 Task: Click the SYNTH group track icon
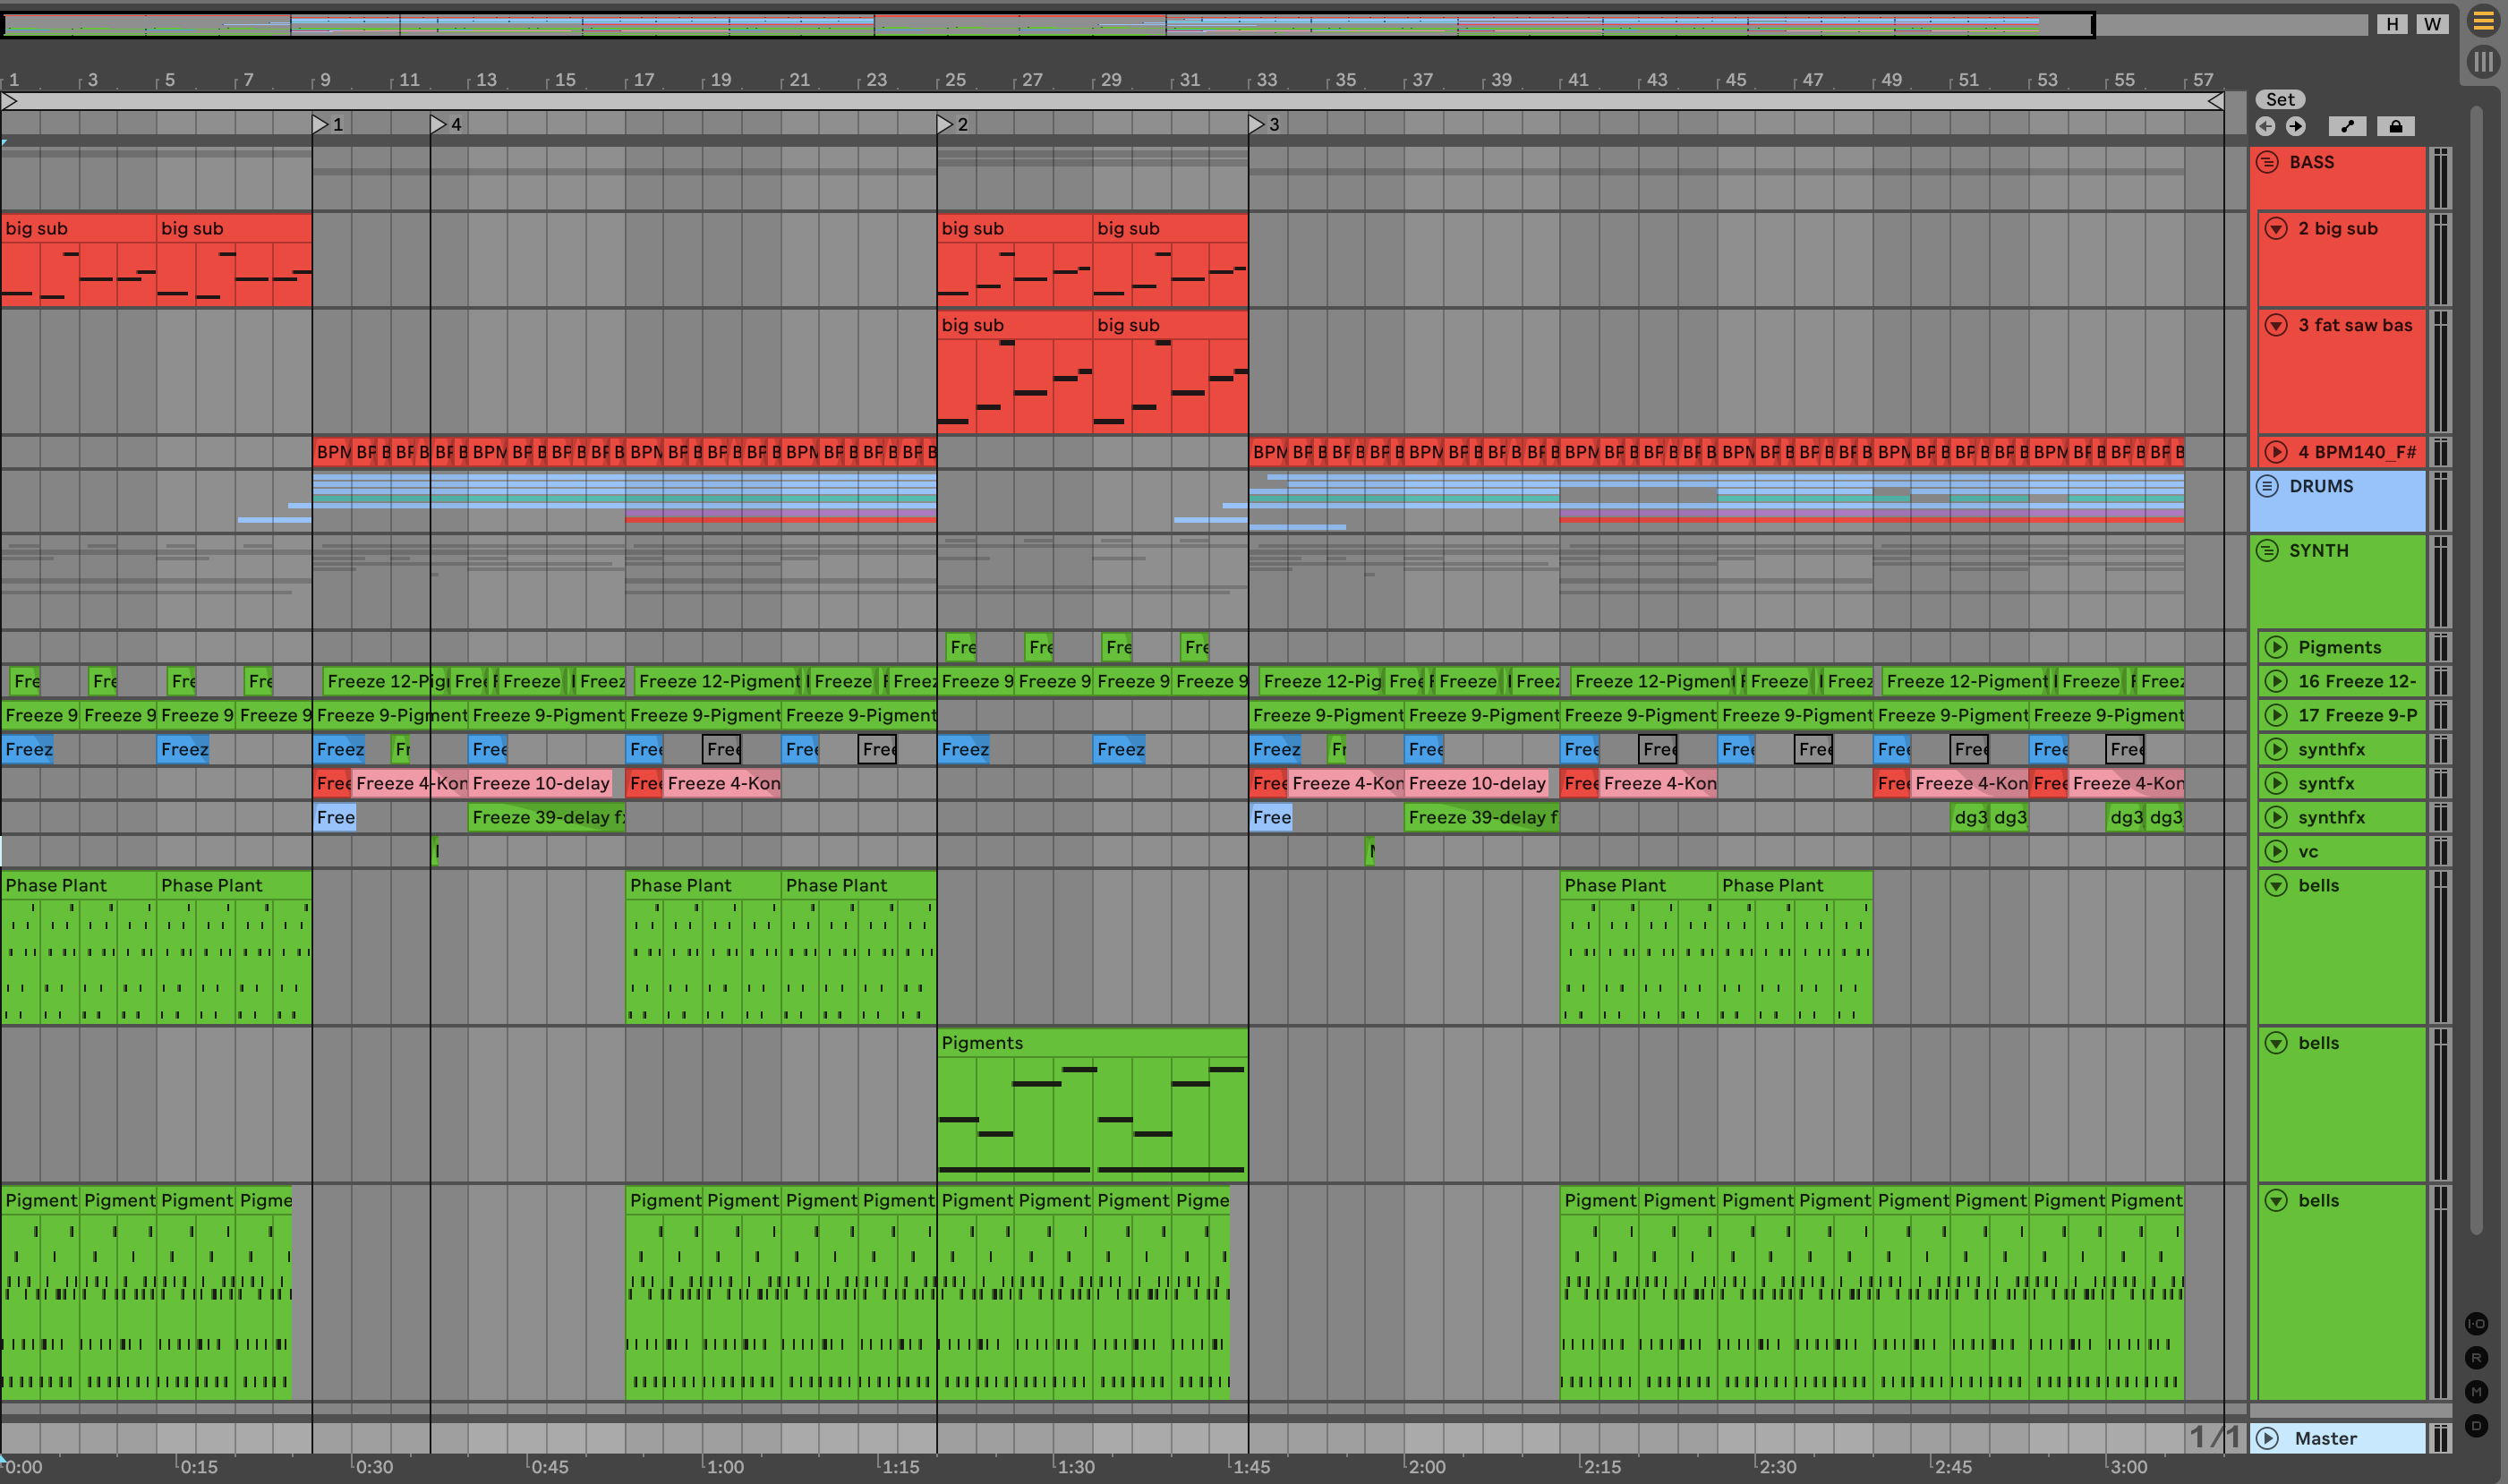point(2268,551)
